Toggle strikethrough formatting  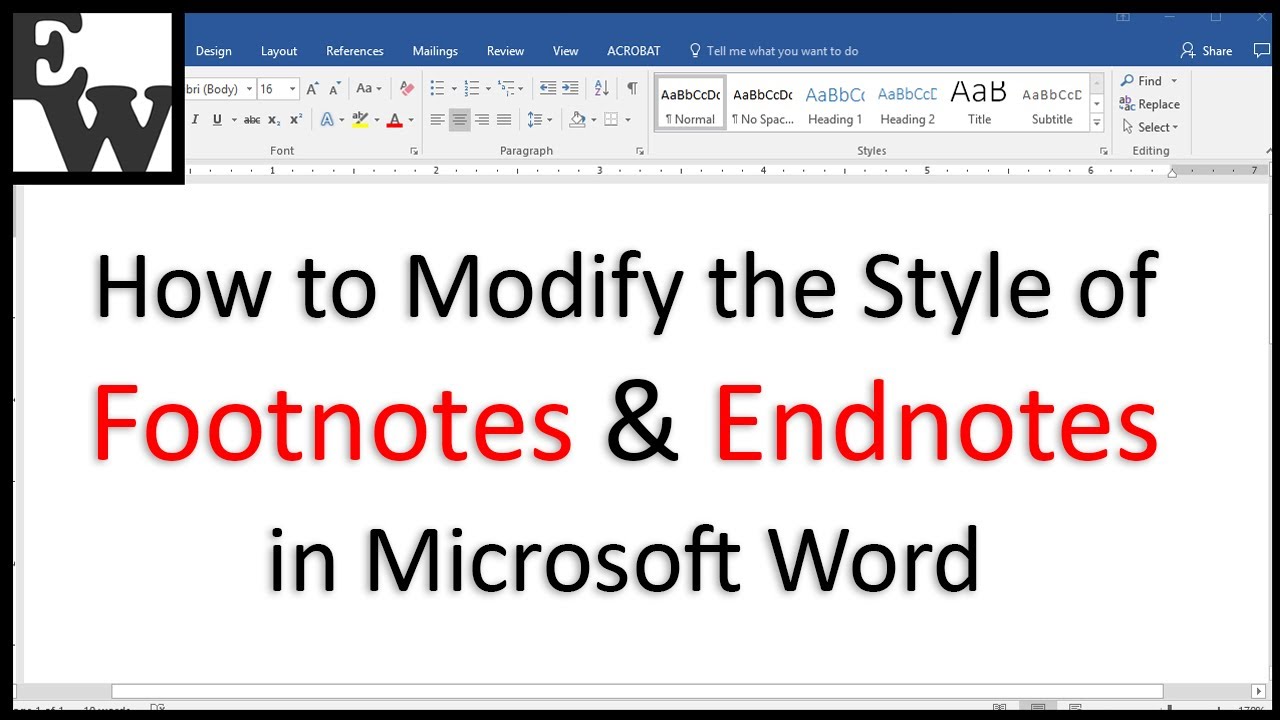pos(252,120)
